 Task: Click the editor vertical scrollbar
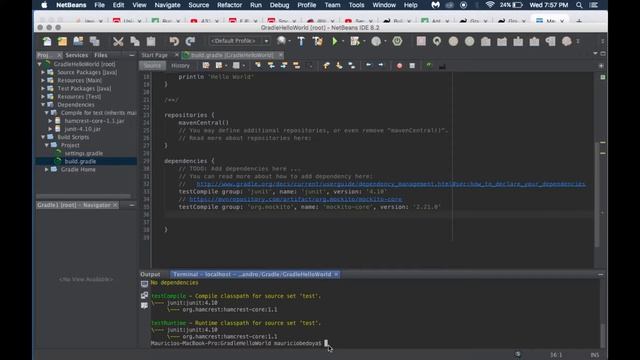(597, 194)
